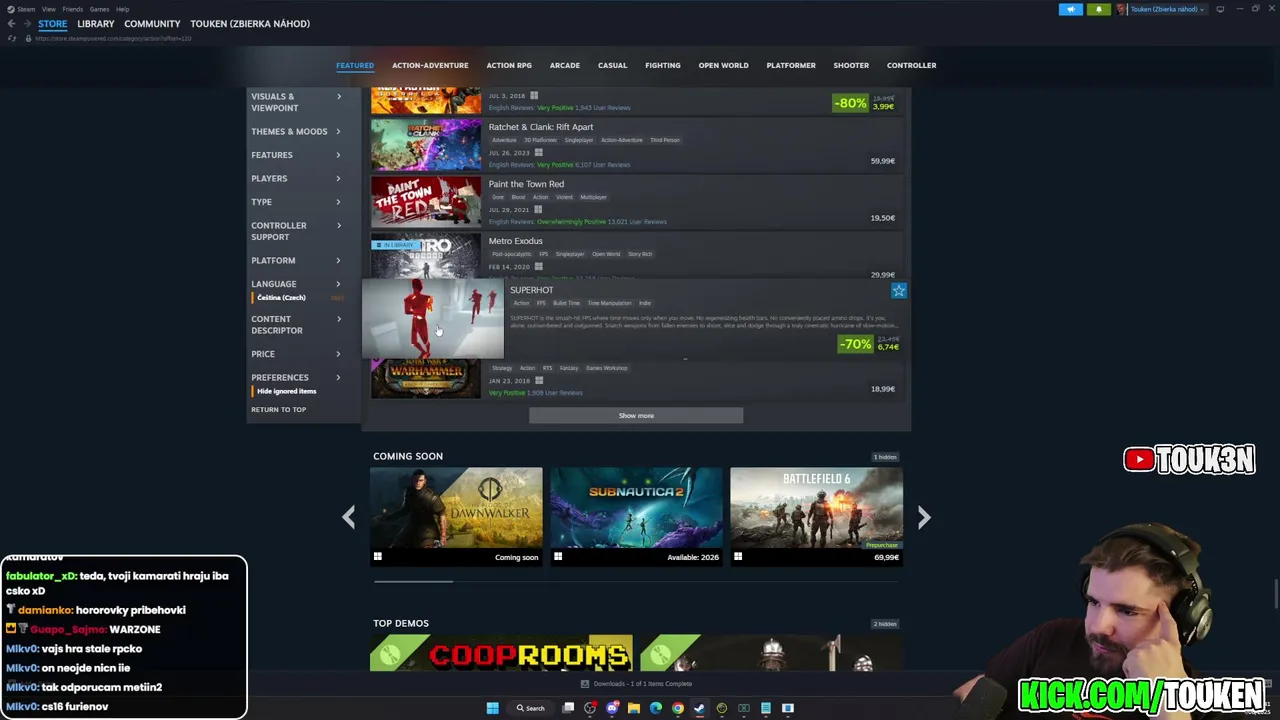Viewport: 1280px width, 720px height.
Task: Open the Windows Start menu
Action: click(x=492, y=708)
